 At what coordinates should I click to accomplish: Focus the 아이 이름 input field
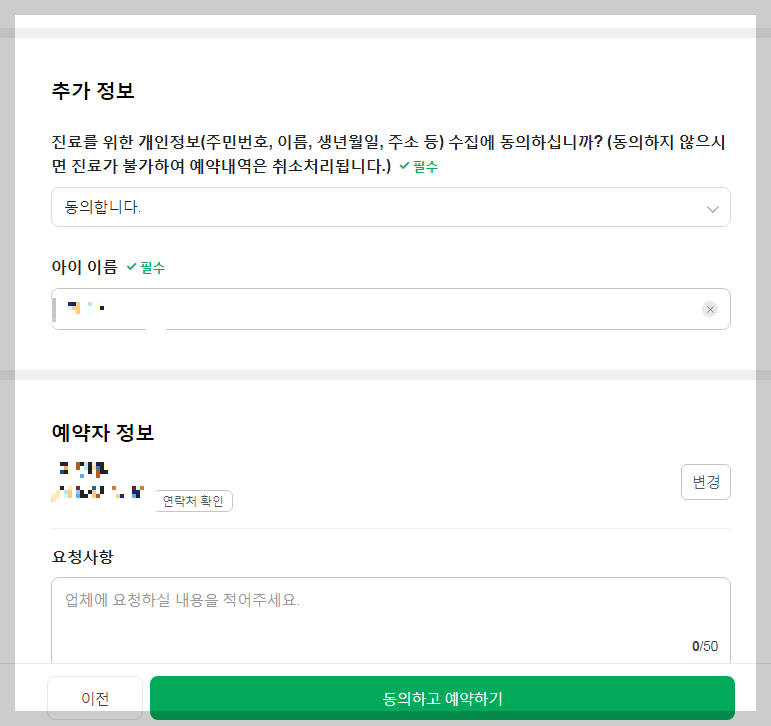click(390, 309)
